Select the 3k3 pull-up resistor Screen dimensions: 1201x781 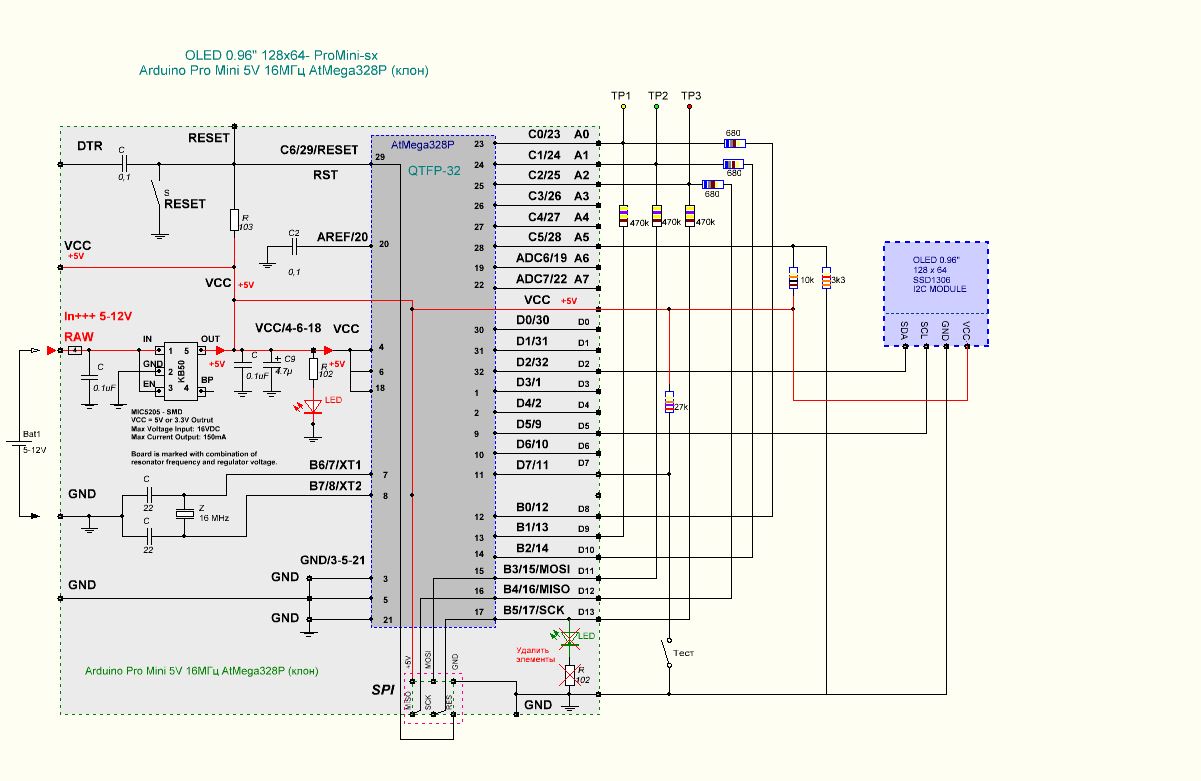[825, 278]
